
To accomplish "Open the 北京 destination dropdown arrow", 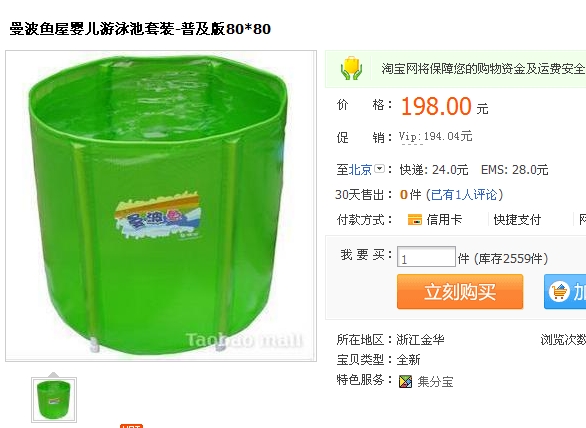I will tap(379, 169).
